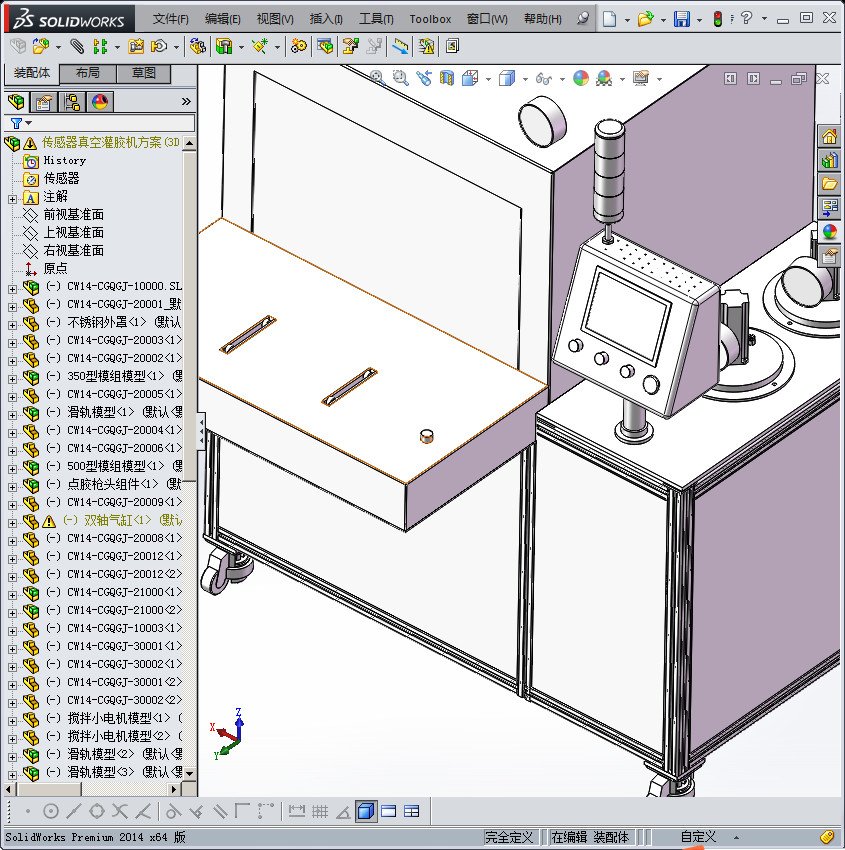Click the Display Style cube icon
Image resolution: width=845 pixels, height=850 pixels.
507,79
